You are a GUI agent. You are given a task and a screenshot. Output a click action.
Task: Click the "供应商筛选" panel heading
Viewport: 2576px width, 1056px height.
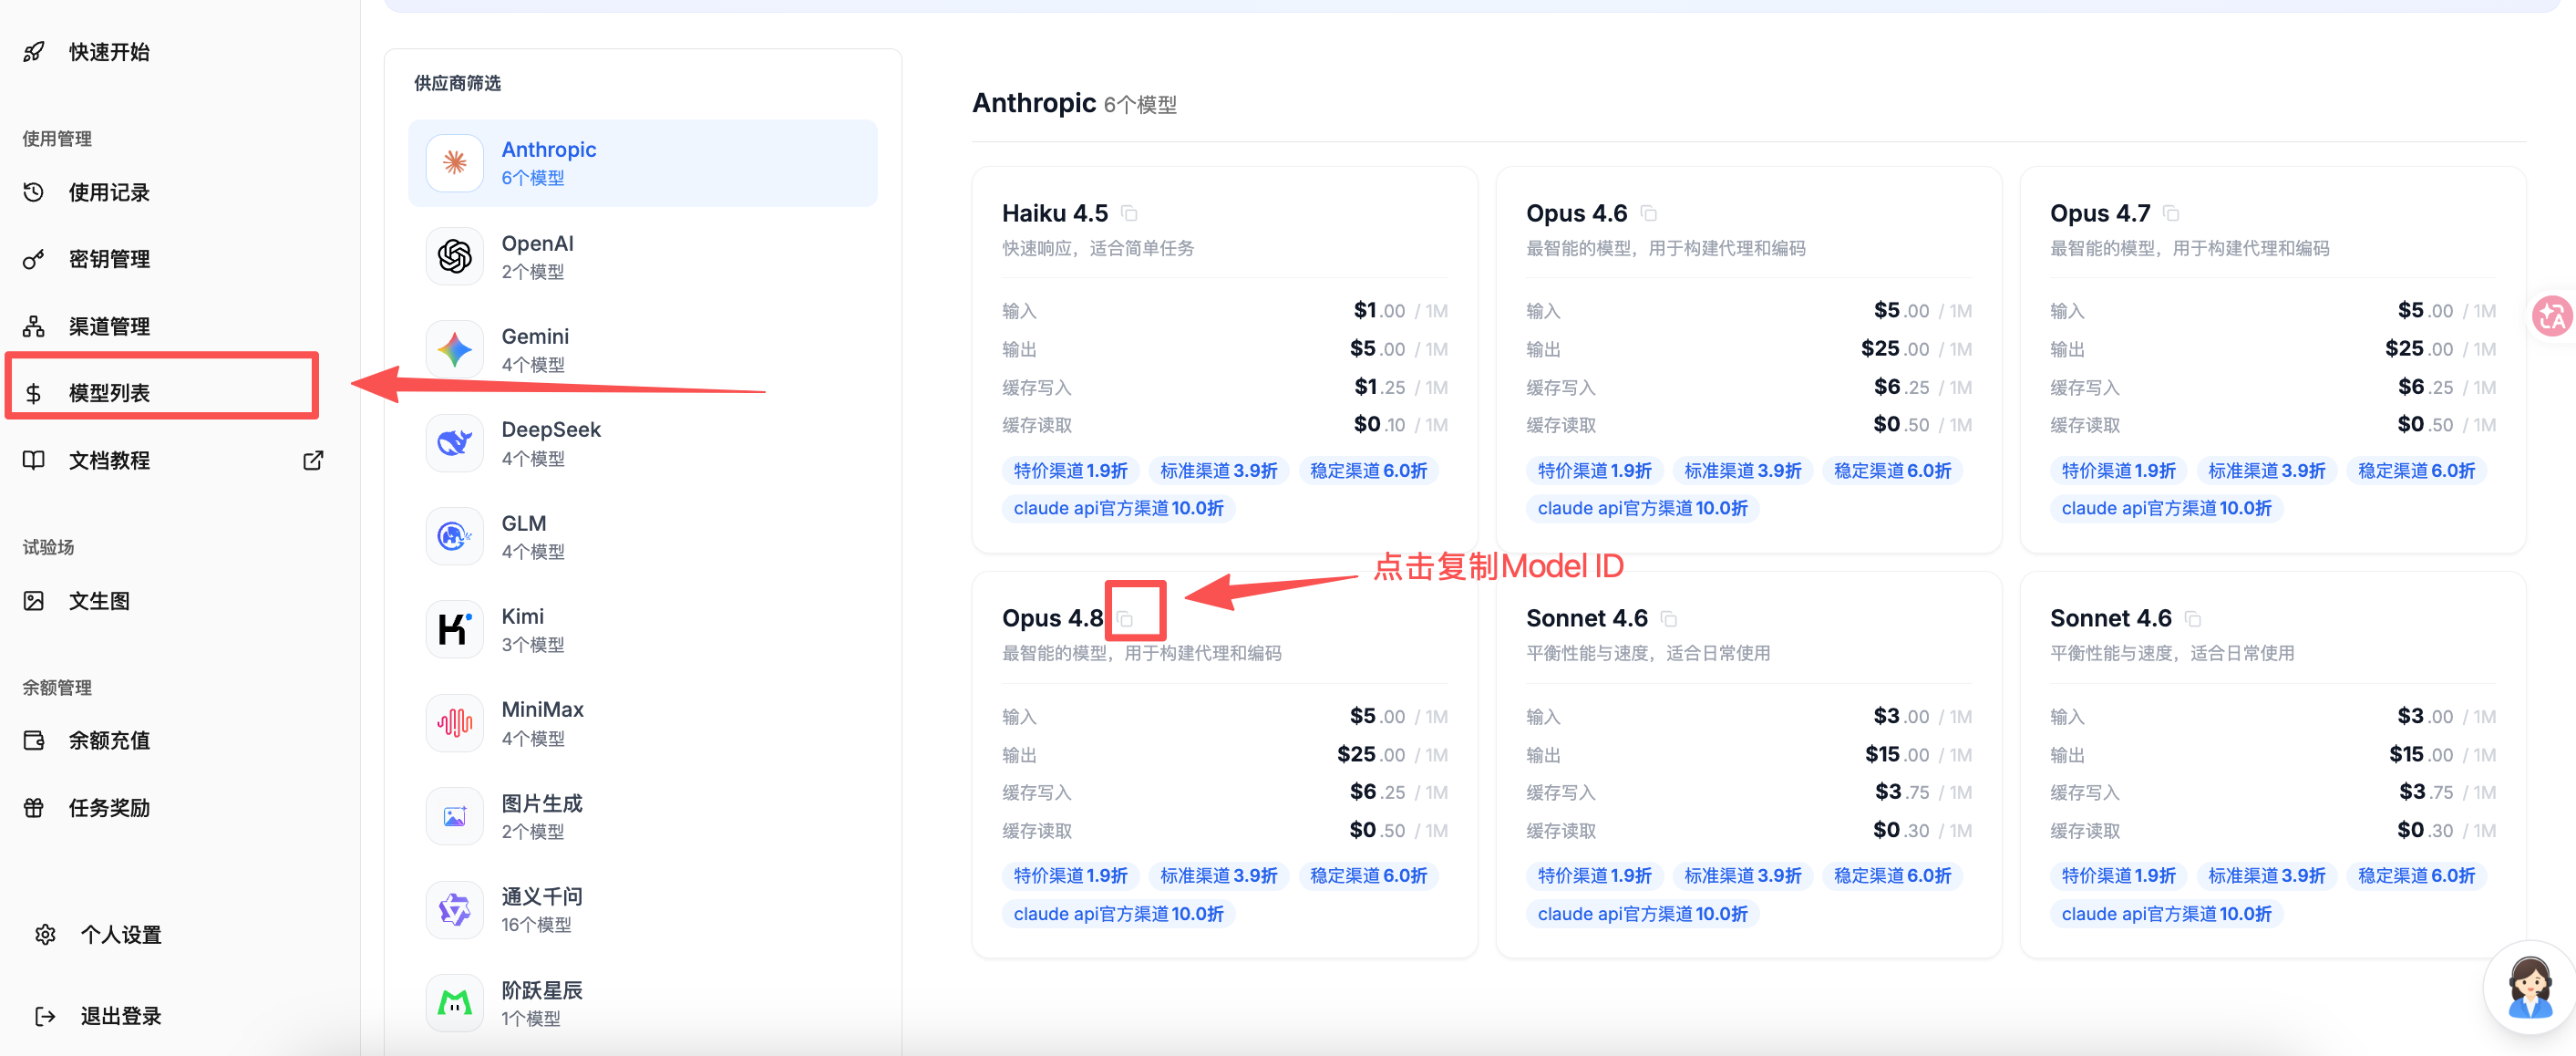point(457,83)
